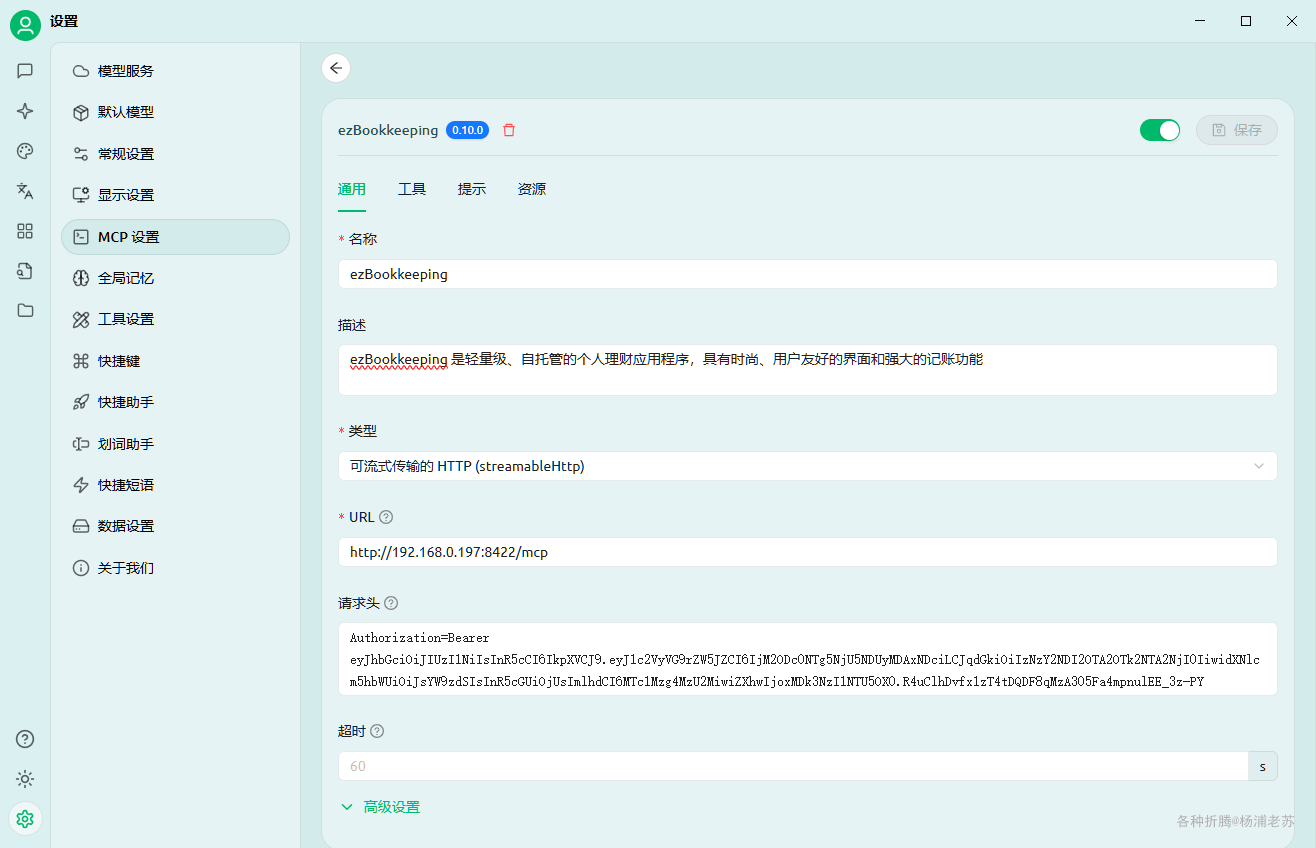This screenshot has height=848, width=1316.
Task: Open 工具设置 in settings menu
Action: 175,319
